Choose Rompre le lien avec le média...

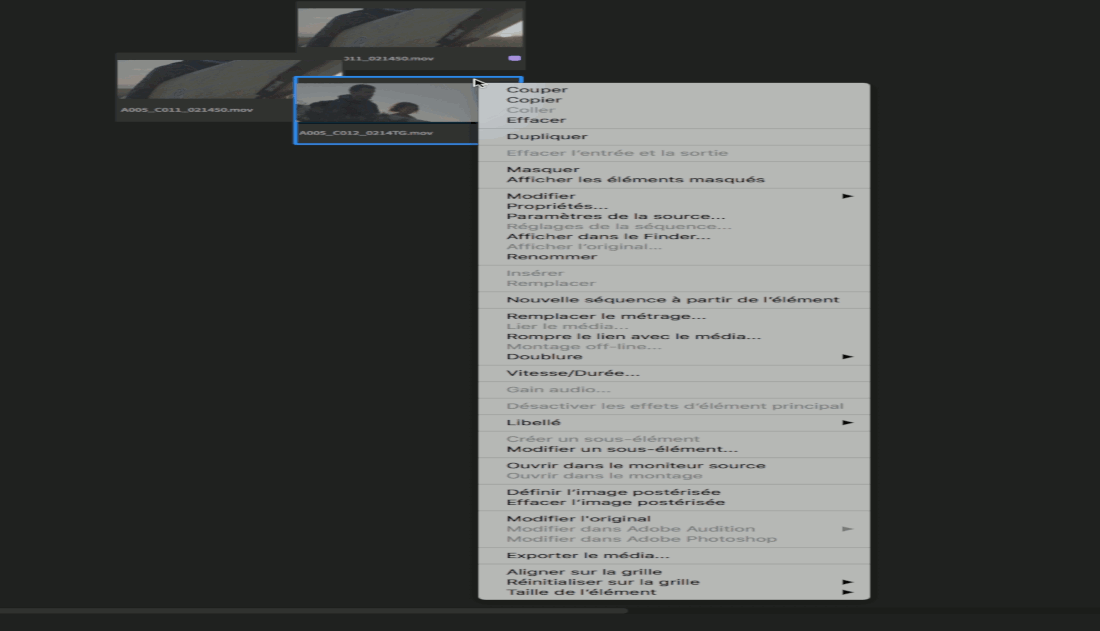[673, 336]
